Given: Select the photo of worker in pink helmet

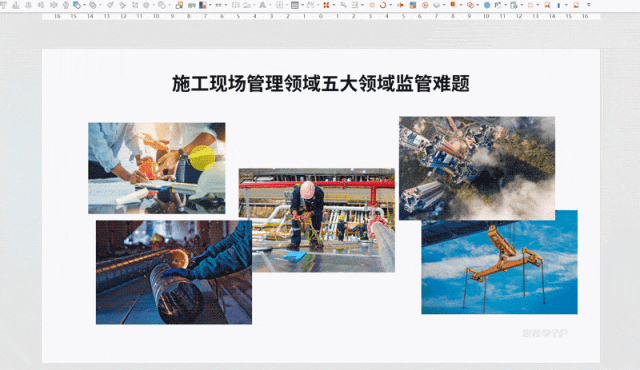Looking at the screenshot, I should [x=317, y=220].
